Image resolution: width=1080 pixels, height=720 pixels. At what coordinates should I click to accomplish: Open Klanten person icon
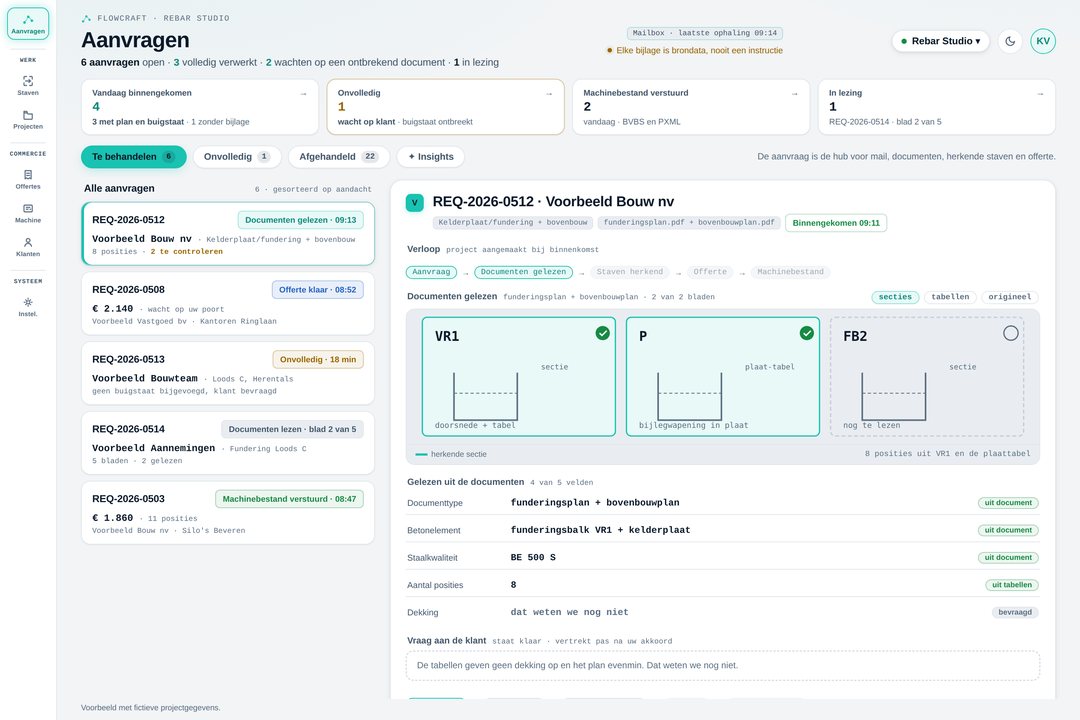(28, 247)
